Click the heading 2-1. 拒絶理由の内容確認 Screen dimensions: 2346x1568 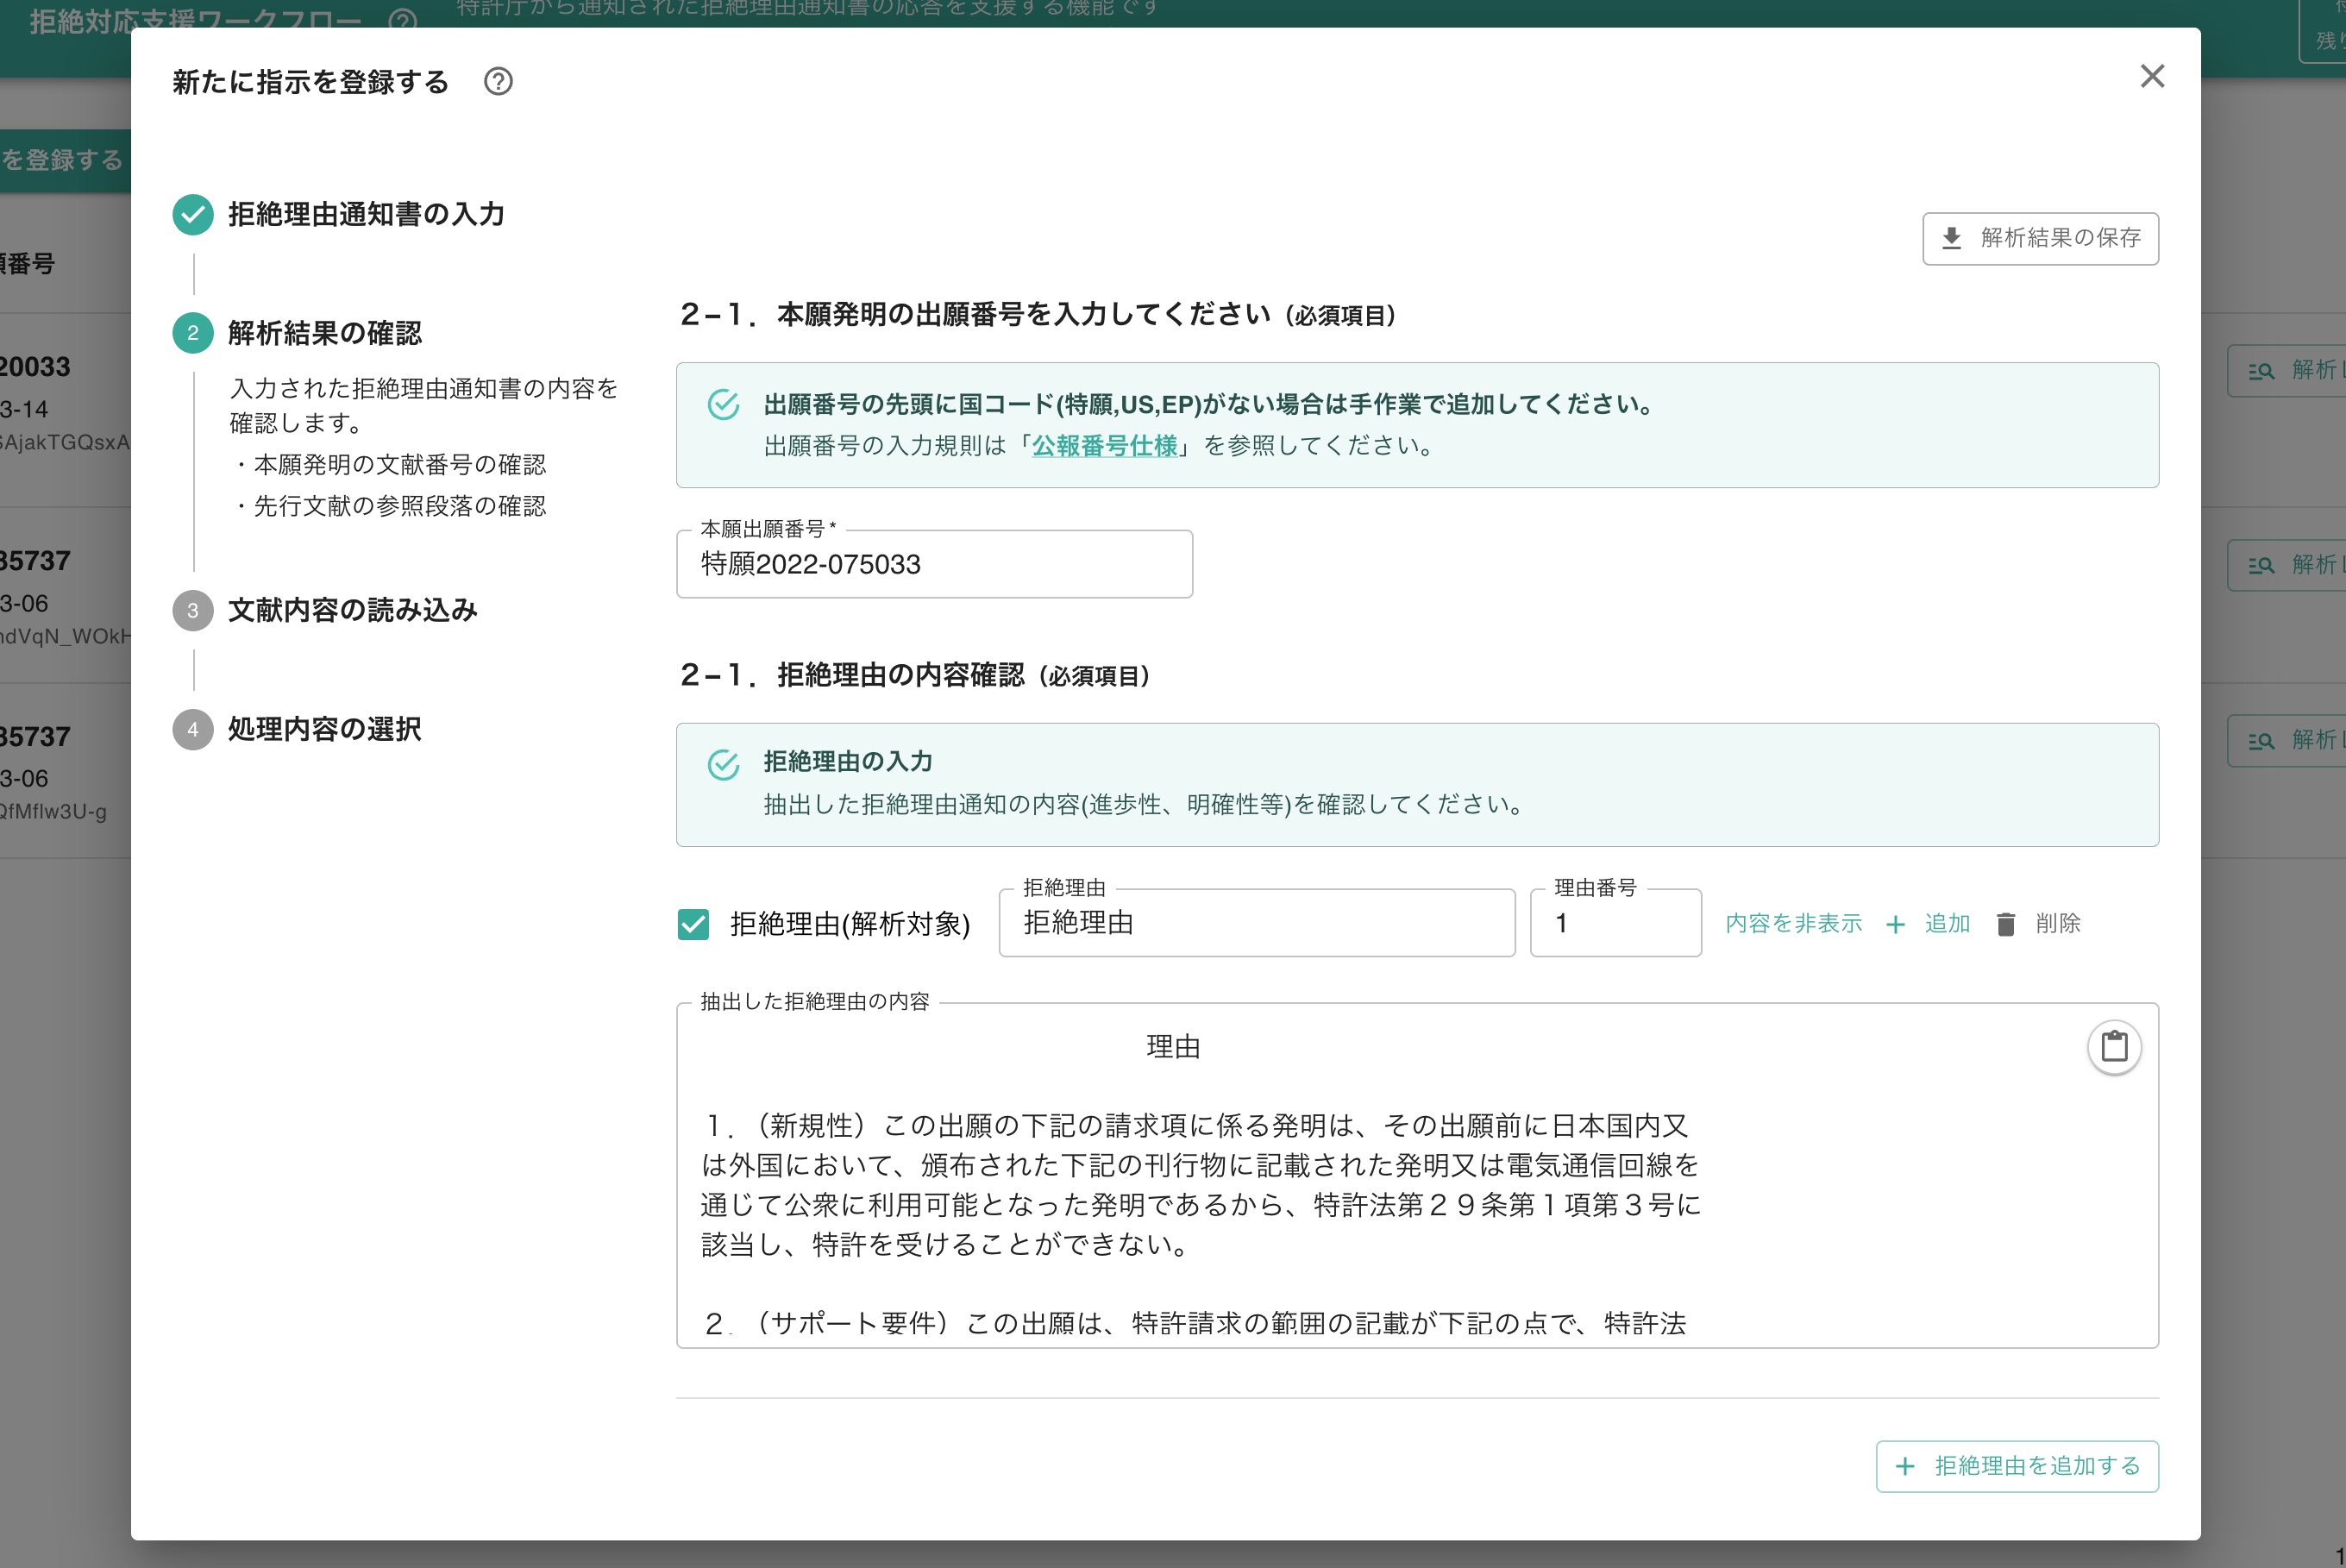click(915, 676)
